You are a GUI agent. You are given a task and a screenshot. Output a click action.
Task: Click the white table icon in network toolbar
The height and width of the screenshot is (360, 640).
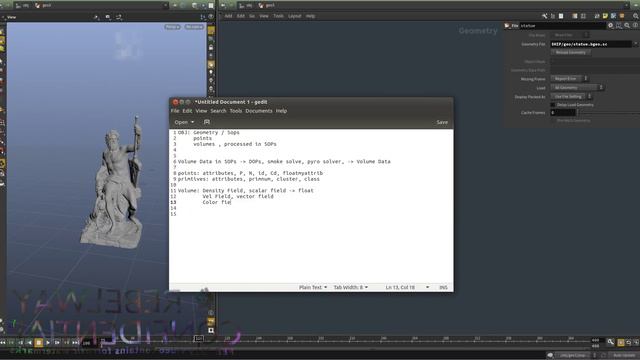tap(561, 16)
